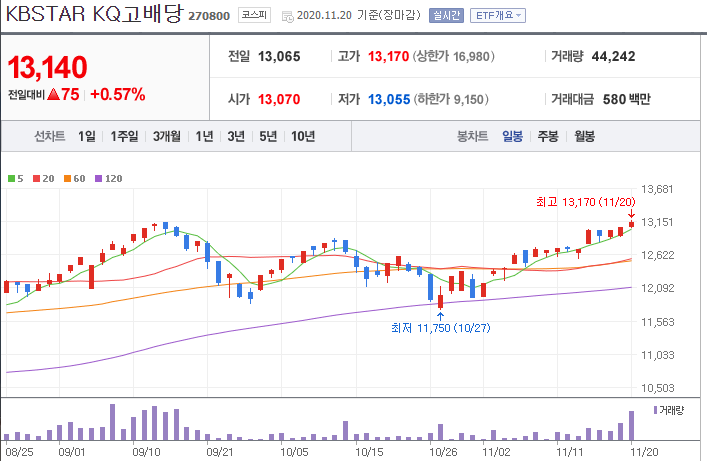
Task: Click the red up-triangle change icon
Action: 53,94
